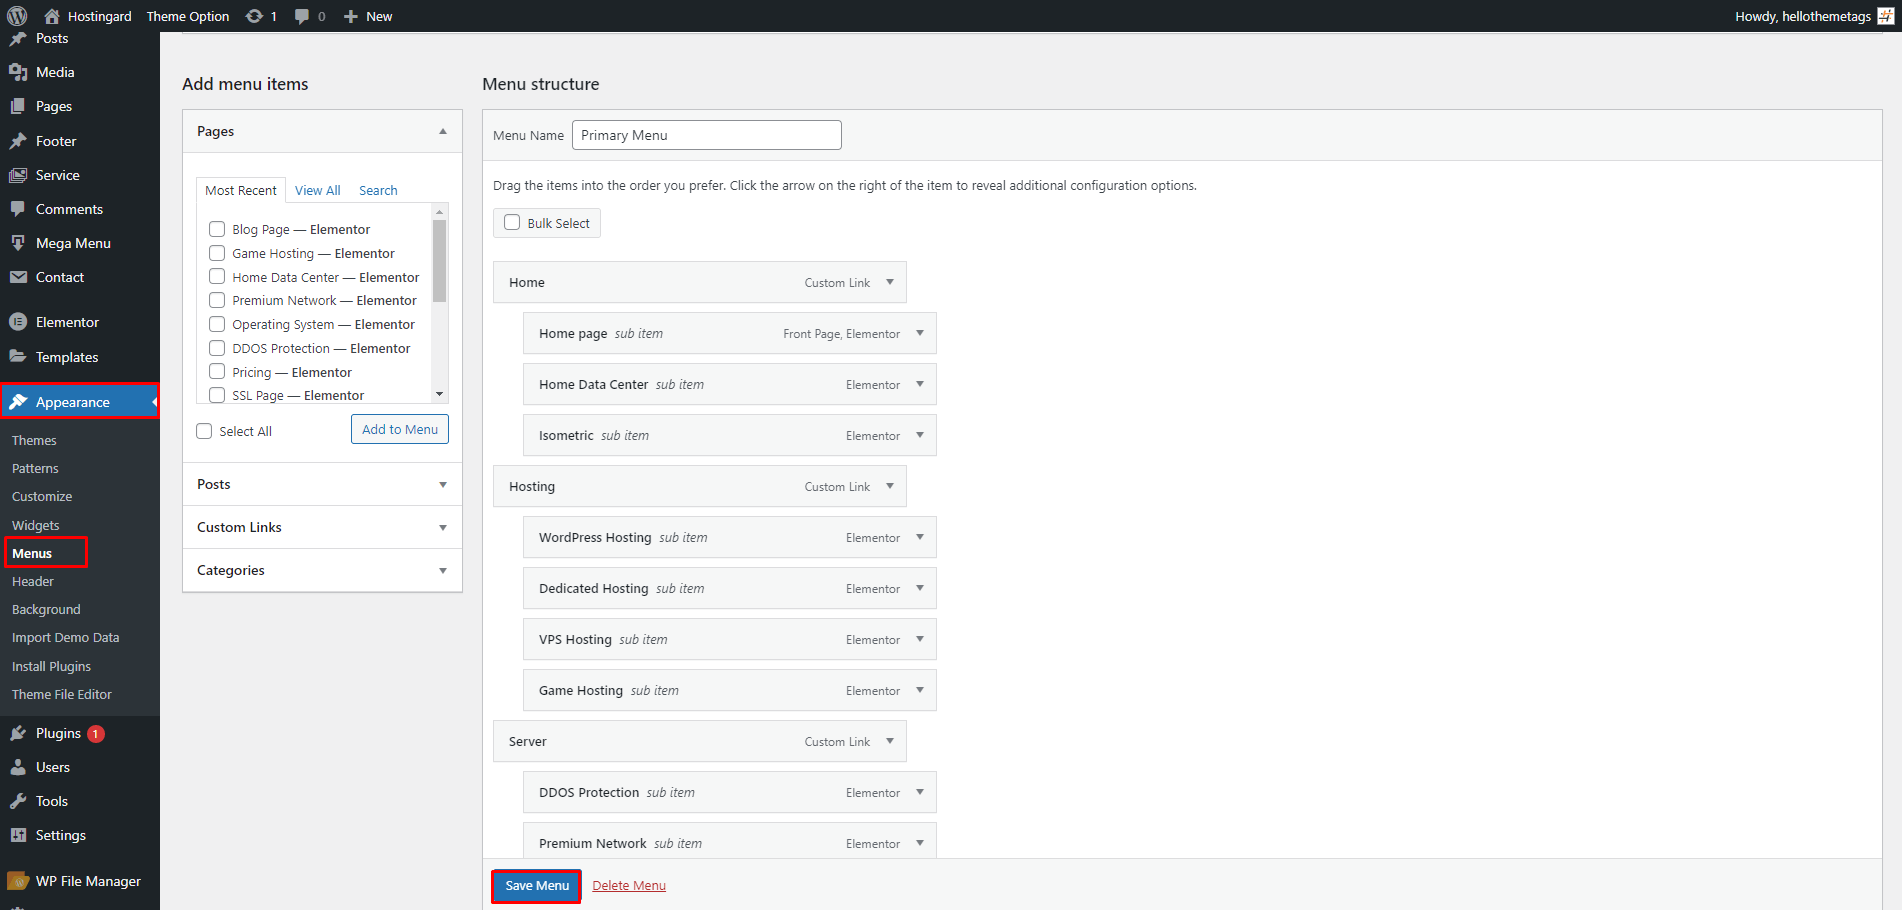Viewport: 1902px width, 910px height.
Task: Click the Contact envelope icon
Action: click(x=18, y=277)
